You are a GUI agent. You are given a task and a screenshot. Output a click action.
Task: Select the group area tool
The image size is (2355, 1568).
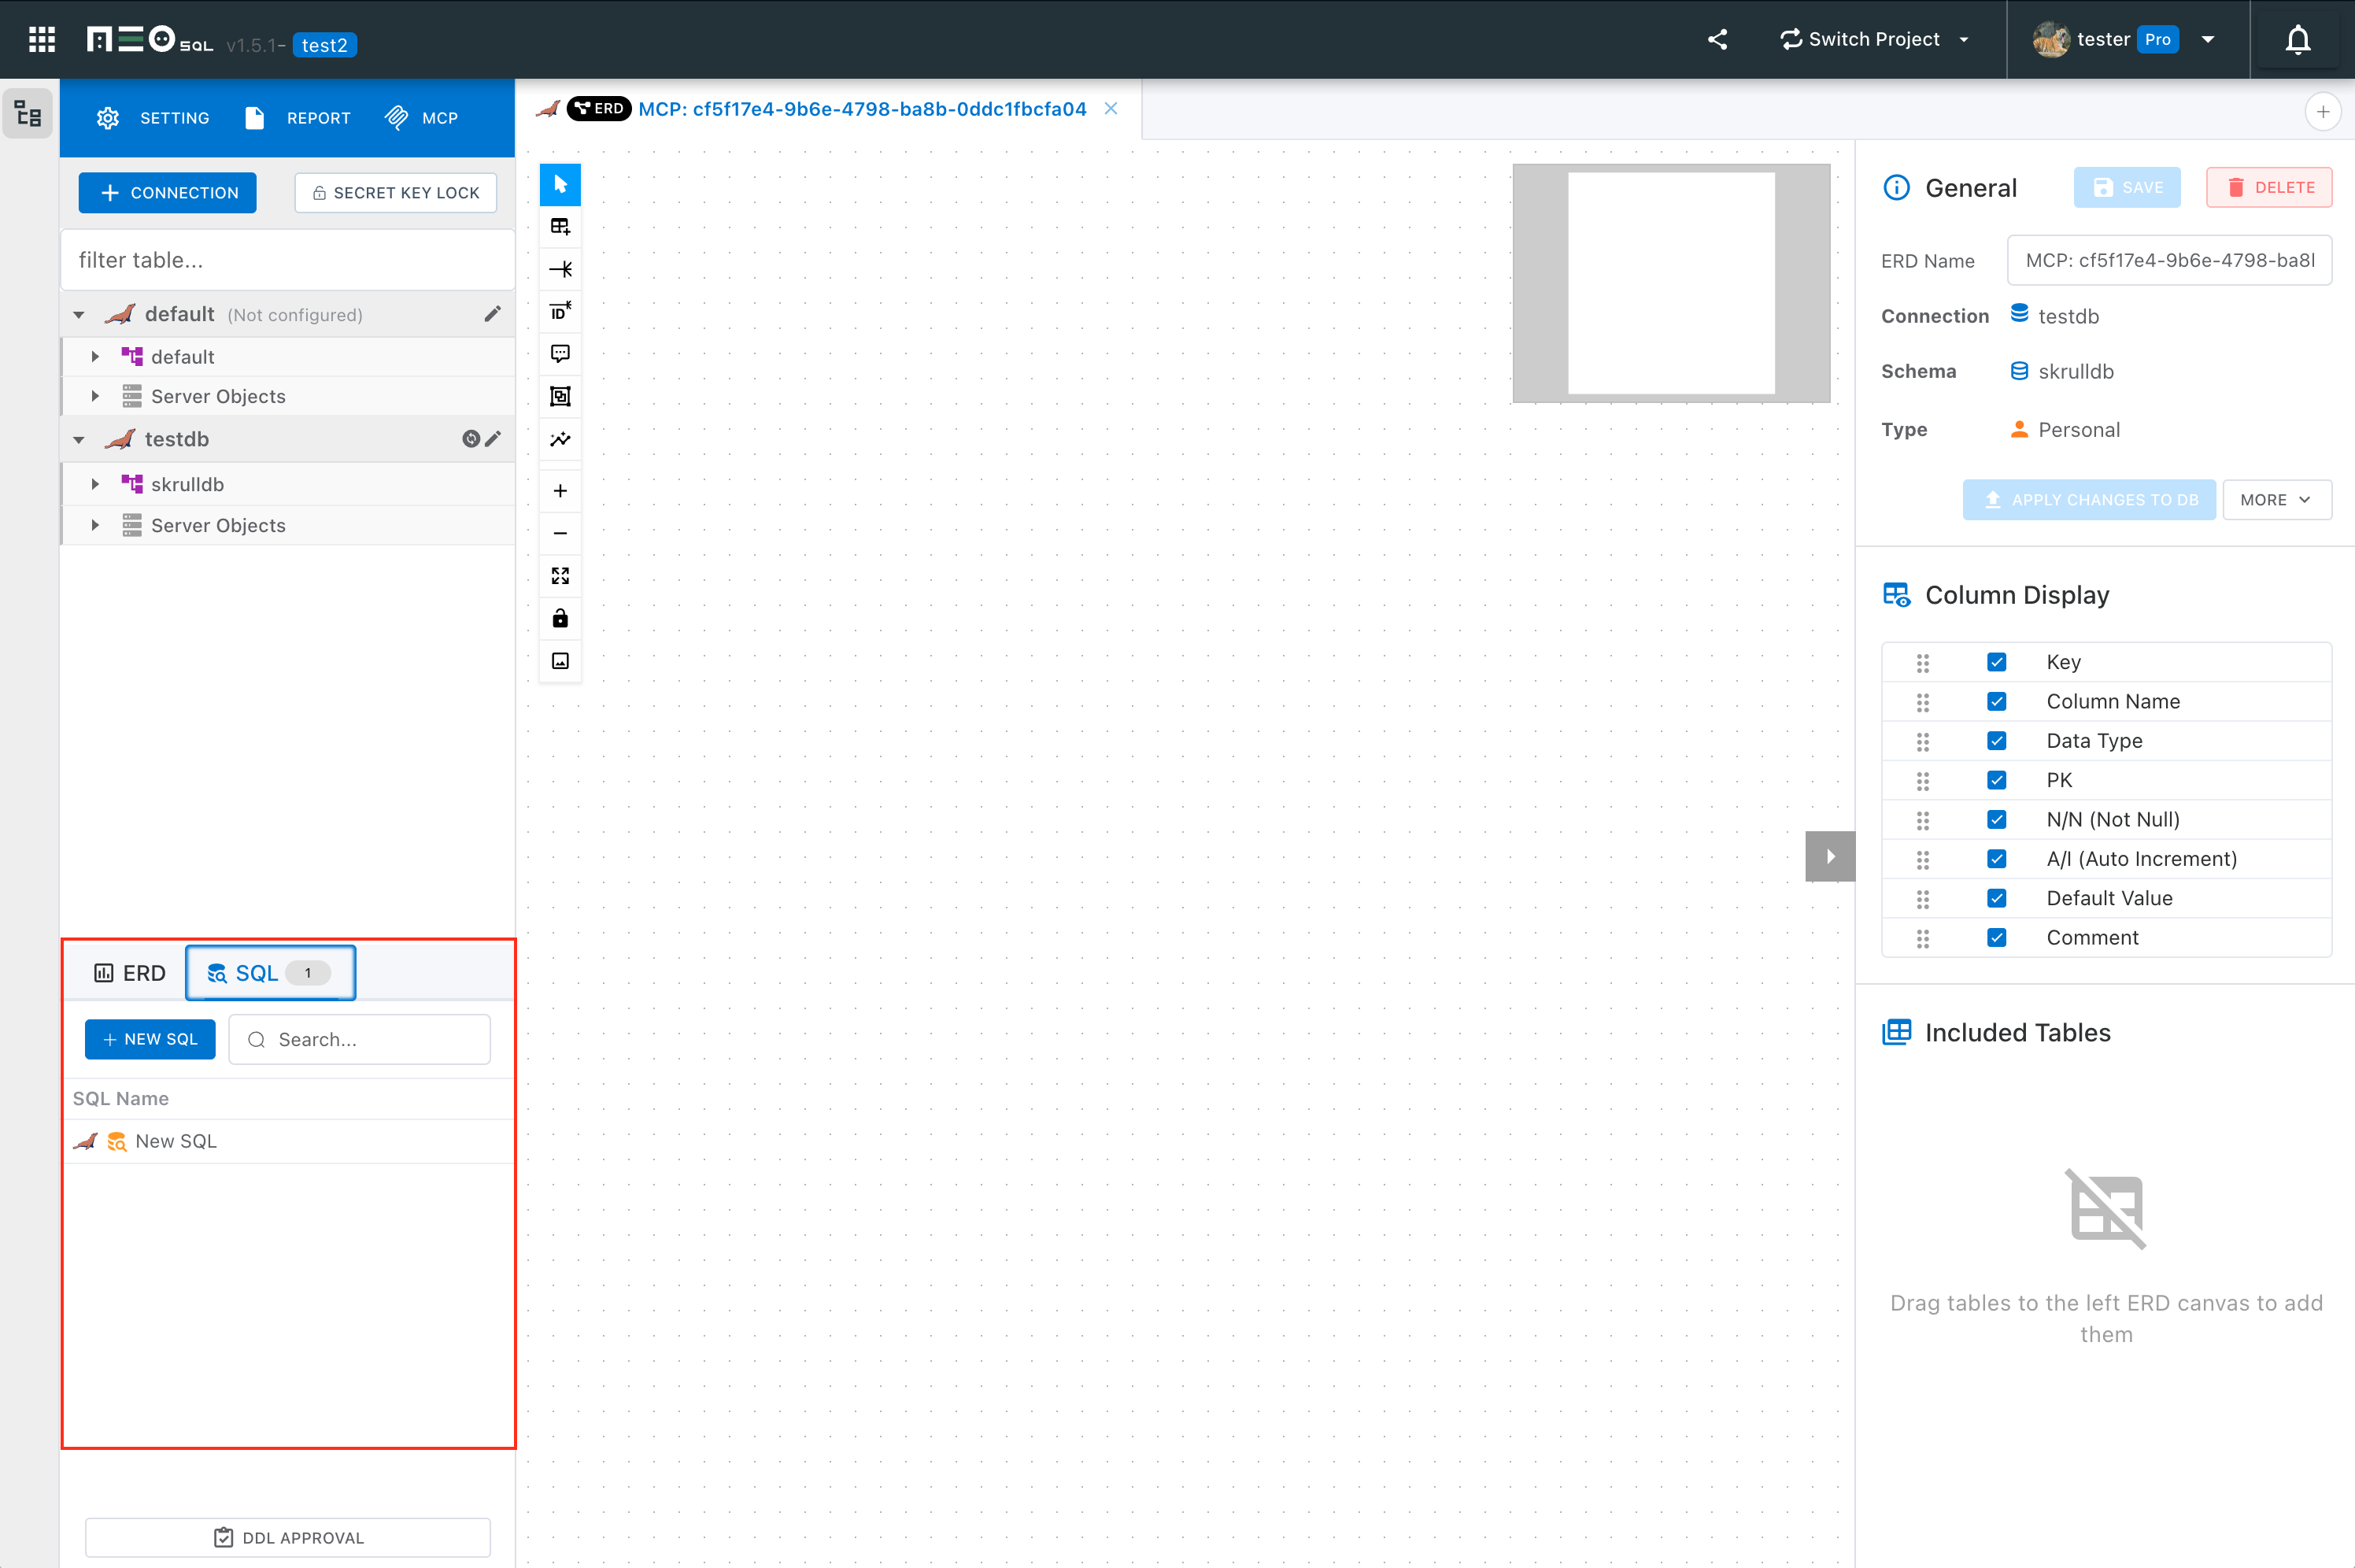coord(560,396)
